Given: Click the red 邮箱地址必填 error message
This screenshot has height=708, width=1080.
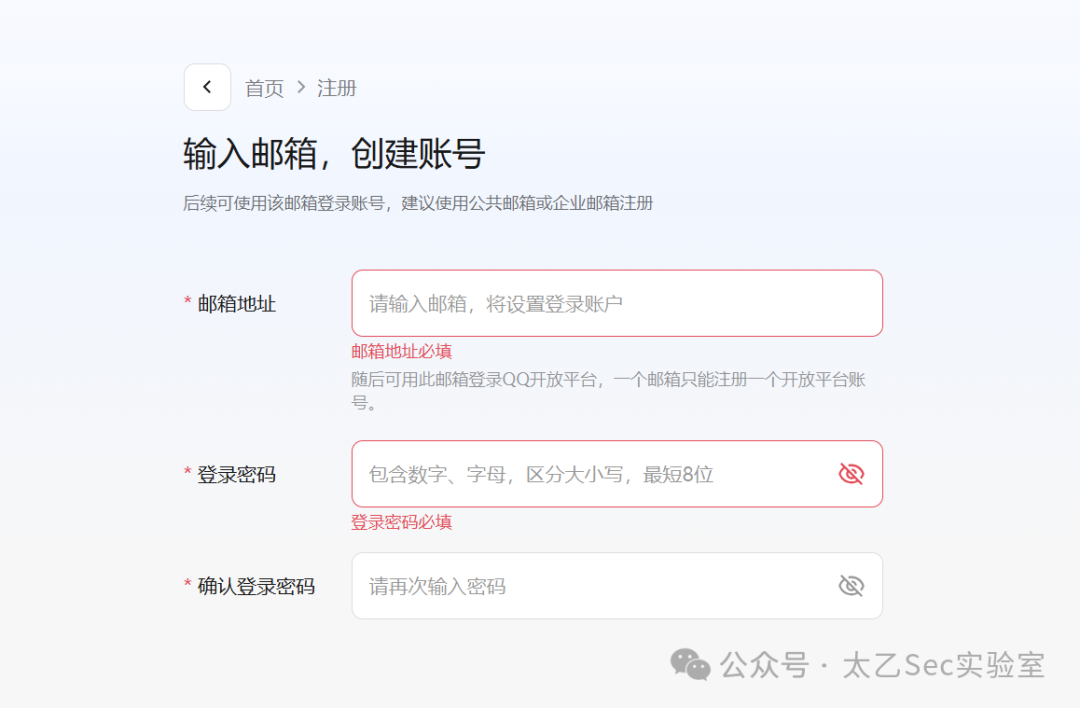Looking at the screenshot, I should point(398,351).
